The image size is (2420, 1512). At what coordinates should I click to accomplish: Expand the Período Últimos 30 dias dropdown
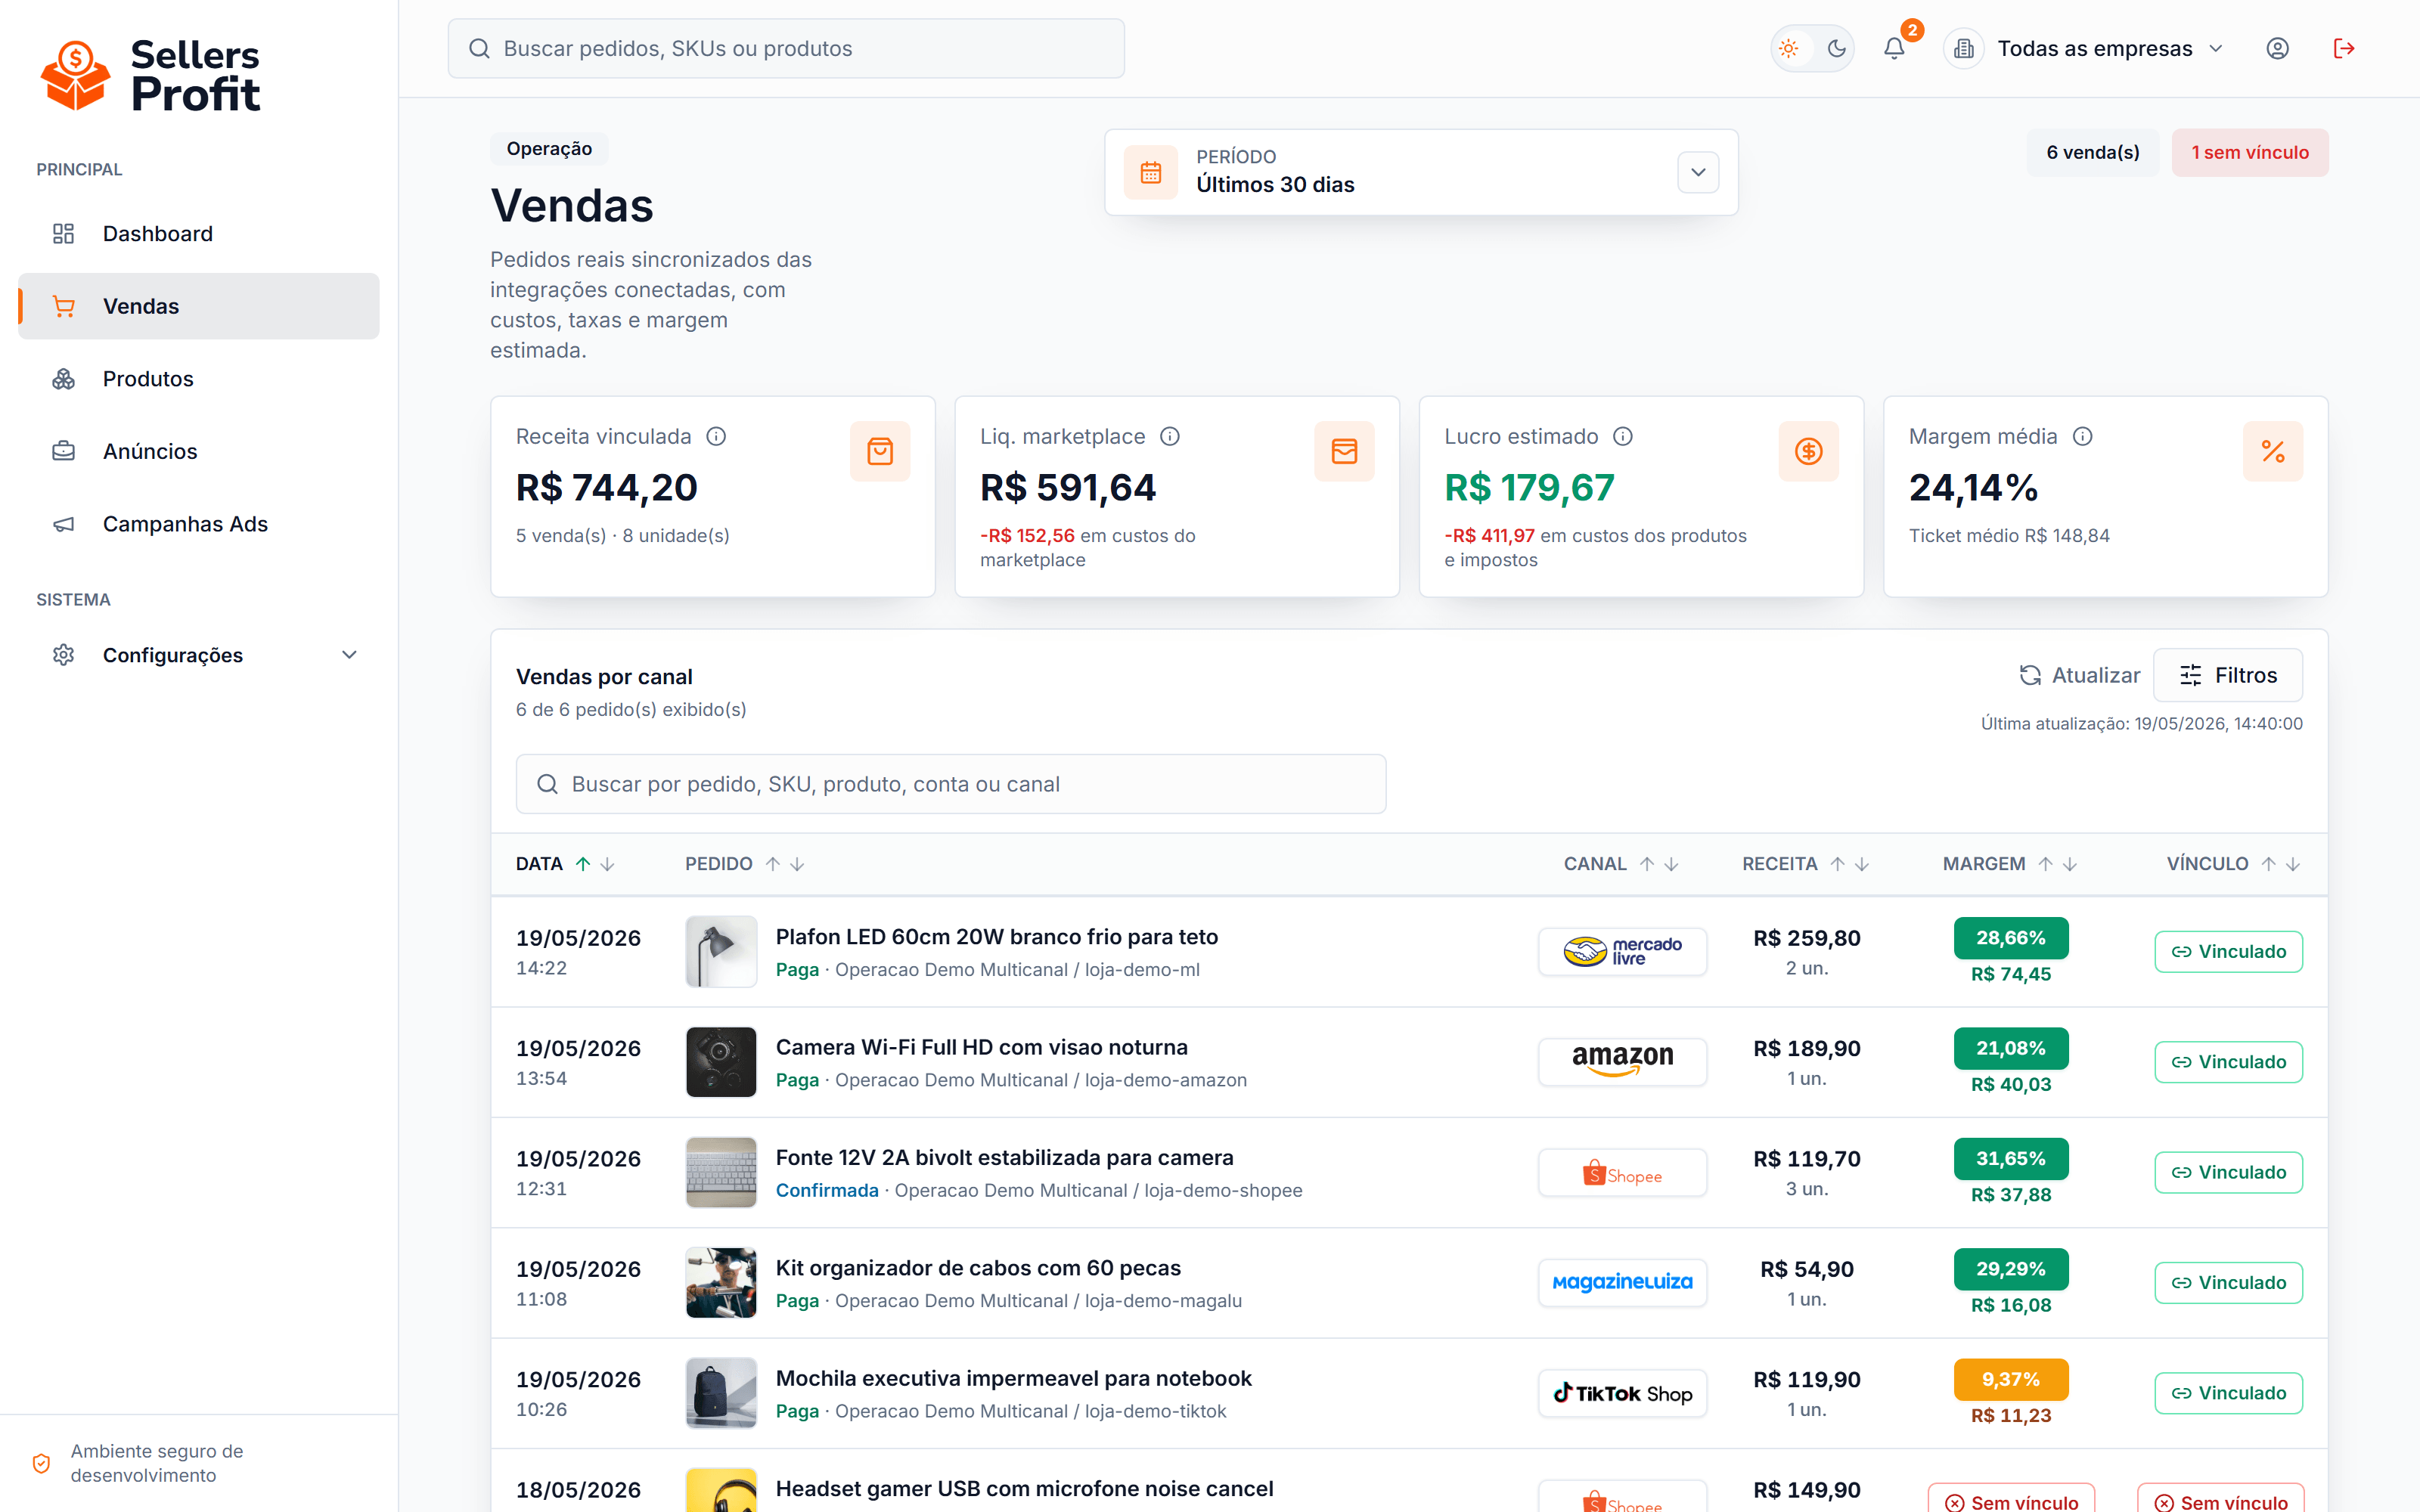pos(1698,172)
